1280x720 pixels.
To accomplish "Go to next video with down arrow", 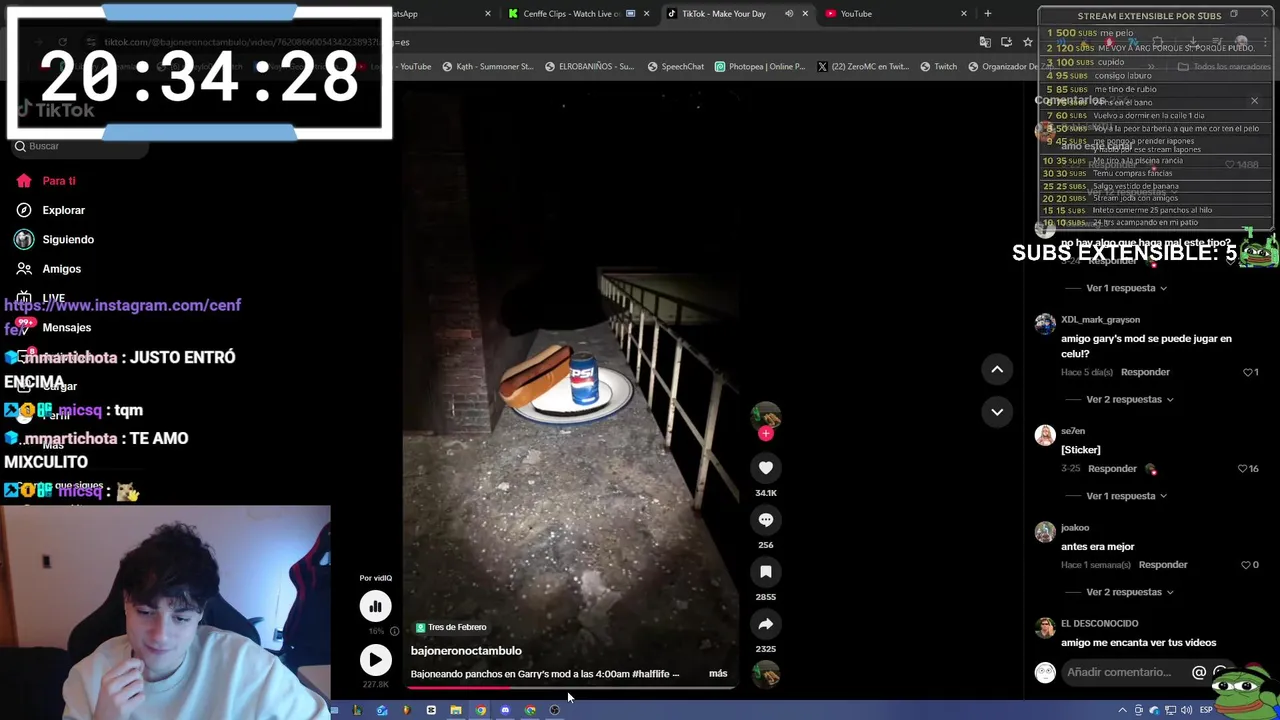I will pos(997,411).
